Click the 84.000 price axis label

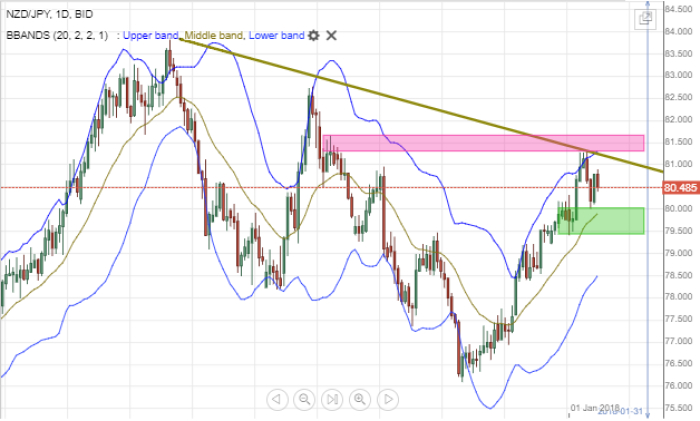678,31
